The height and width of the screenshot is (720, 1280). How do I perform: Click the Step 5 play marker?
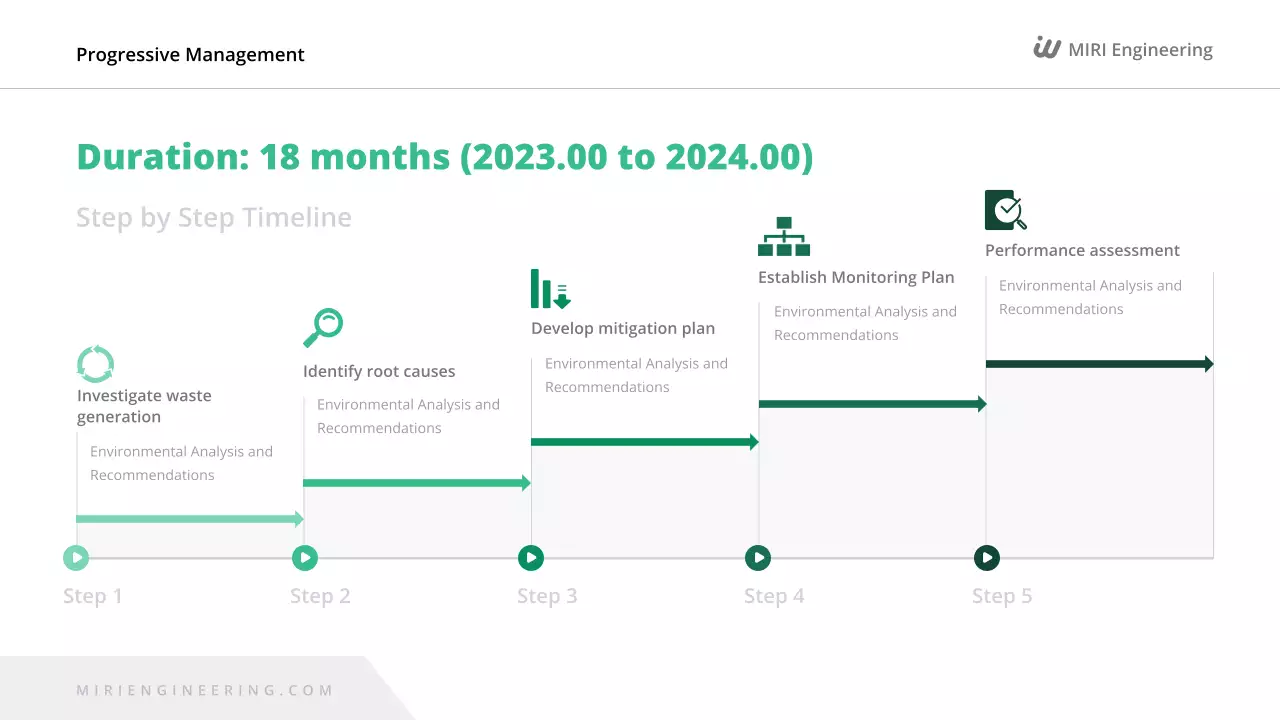coord(987,558)
